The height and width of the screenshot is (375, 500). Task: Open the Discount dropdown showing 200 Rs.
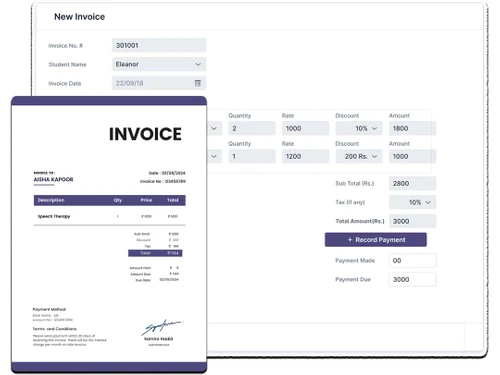click(359, 156)
